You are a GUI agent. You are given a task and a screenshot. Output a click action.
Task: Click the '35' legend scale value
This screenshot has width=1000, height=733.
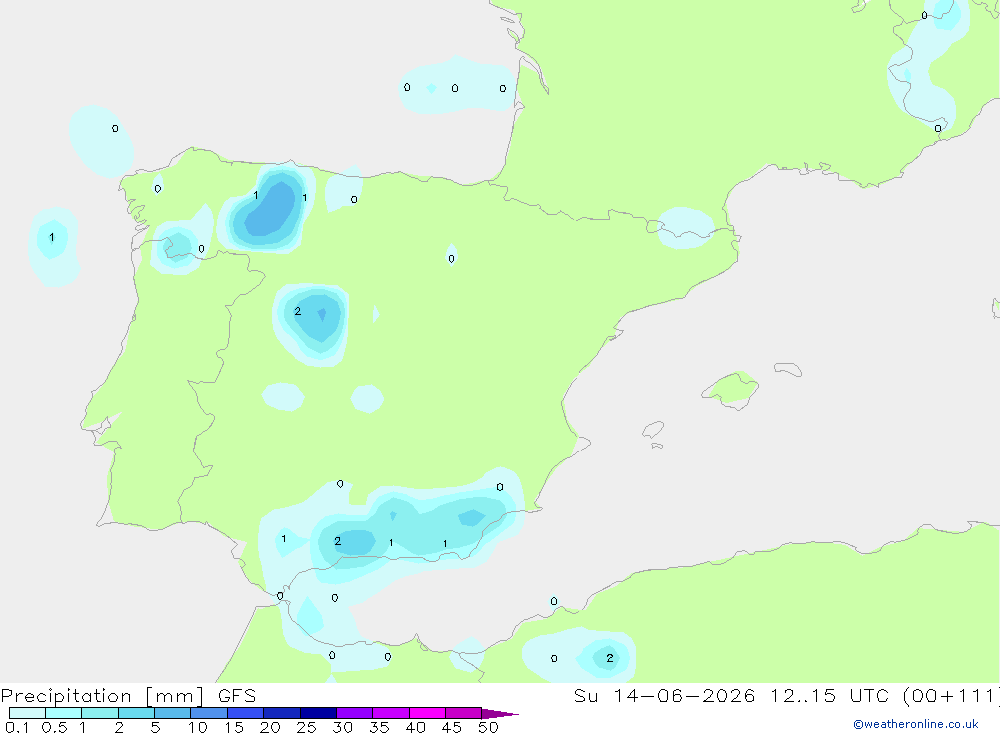379,727
